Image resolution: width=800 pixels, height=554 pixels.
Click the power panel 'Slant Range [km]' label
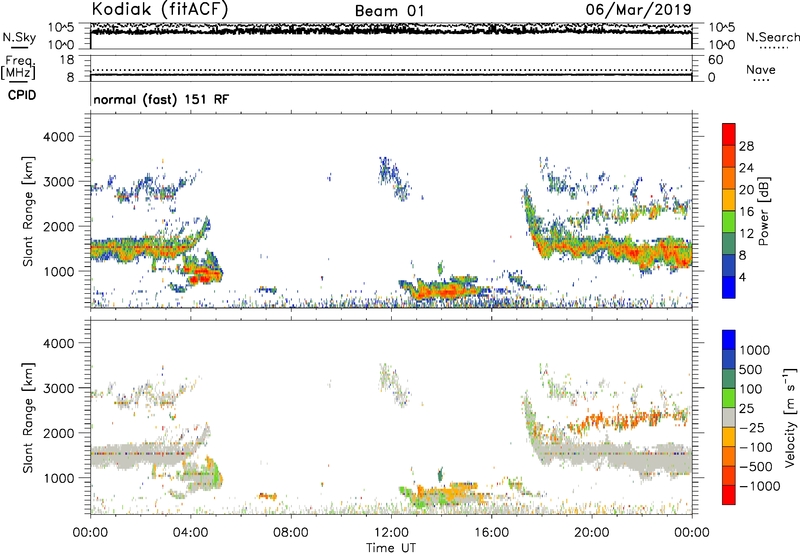tap(28, 211)
